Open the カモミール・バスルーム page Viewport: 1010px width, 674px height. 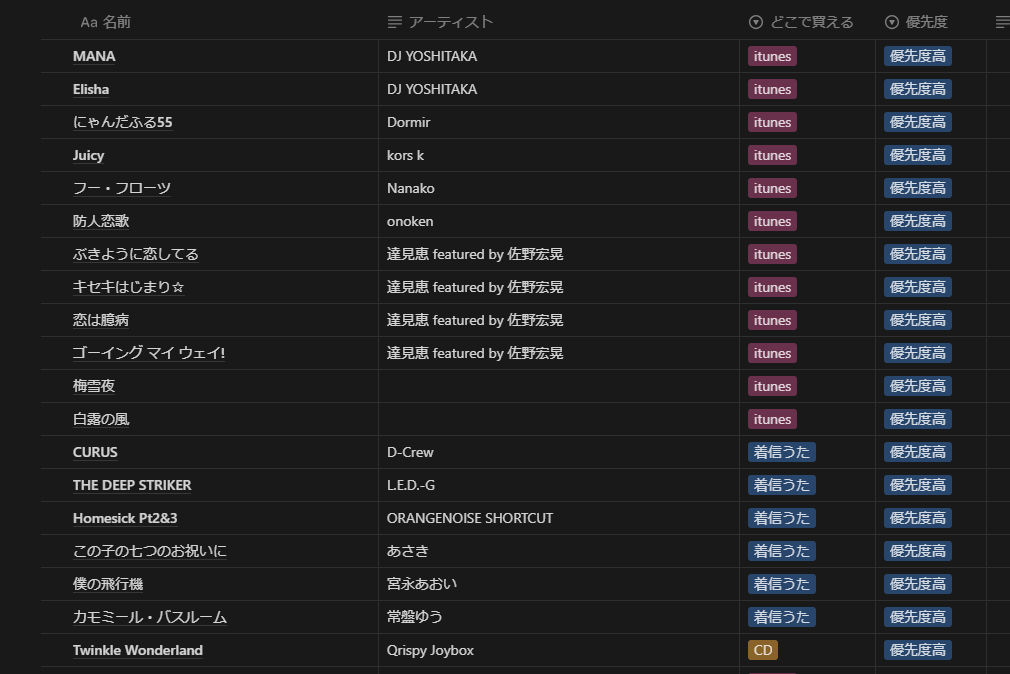click(149, 617)
